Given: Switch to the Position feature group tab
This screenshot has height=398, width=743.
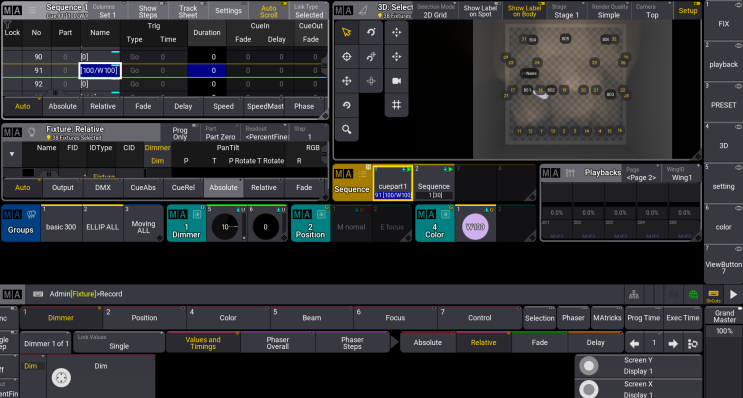Looking at the screenshot, I should click(144, 318).
